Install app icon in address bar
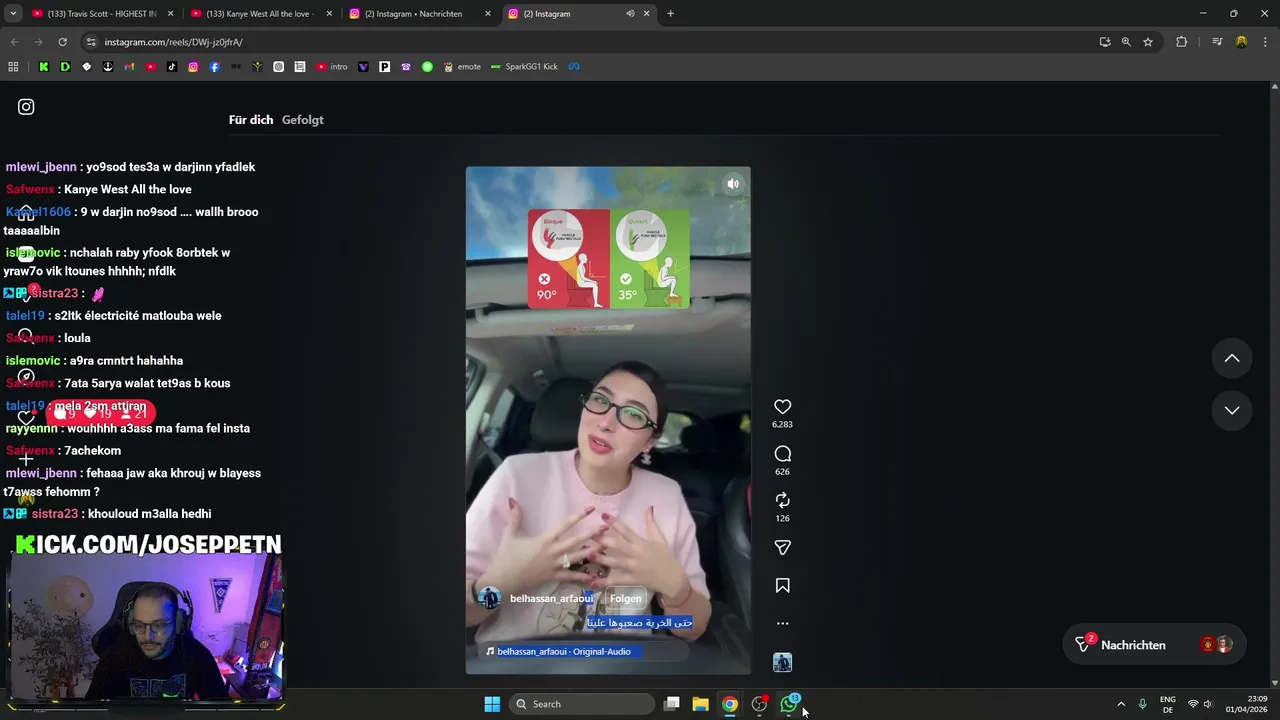This screenshot has width=1280, height=720. pyautogui.click(x=1105, y=42)
